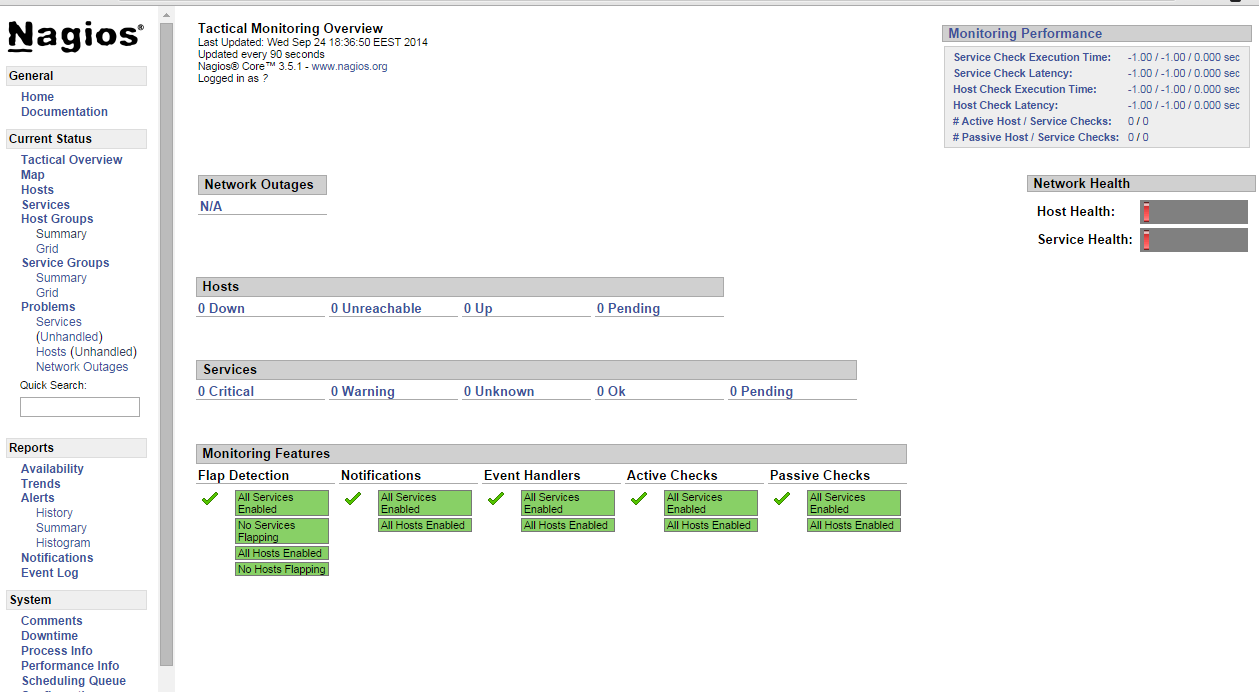Open the Host Check Latency link
Screen dimensions: 1259x692
click(1005, 106)
